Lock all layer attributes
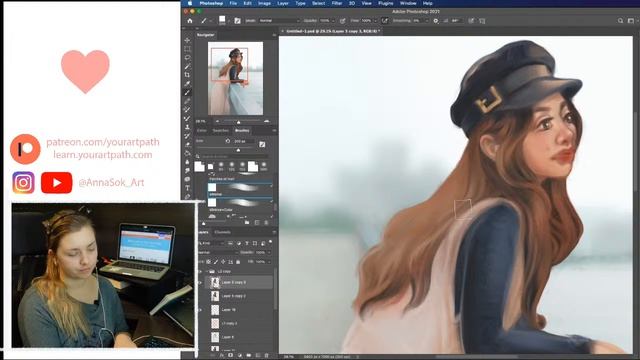 (x=238, y=262)
